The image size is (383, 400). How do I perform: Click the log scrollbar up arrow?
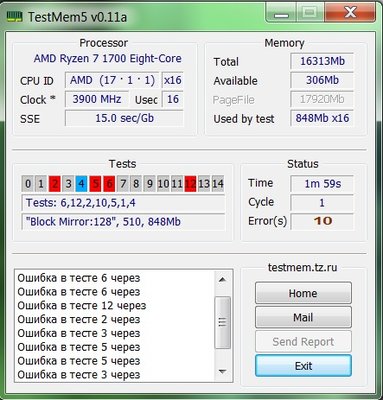[x=222, y=280]
